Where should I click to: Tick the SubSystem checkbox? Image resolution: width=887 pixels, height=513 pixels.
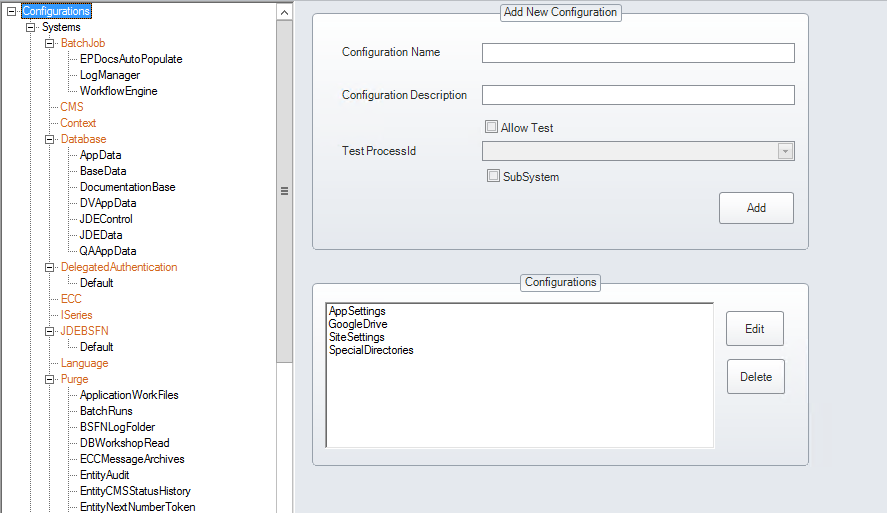[493, 176]
